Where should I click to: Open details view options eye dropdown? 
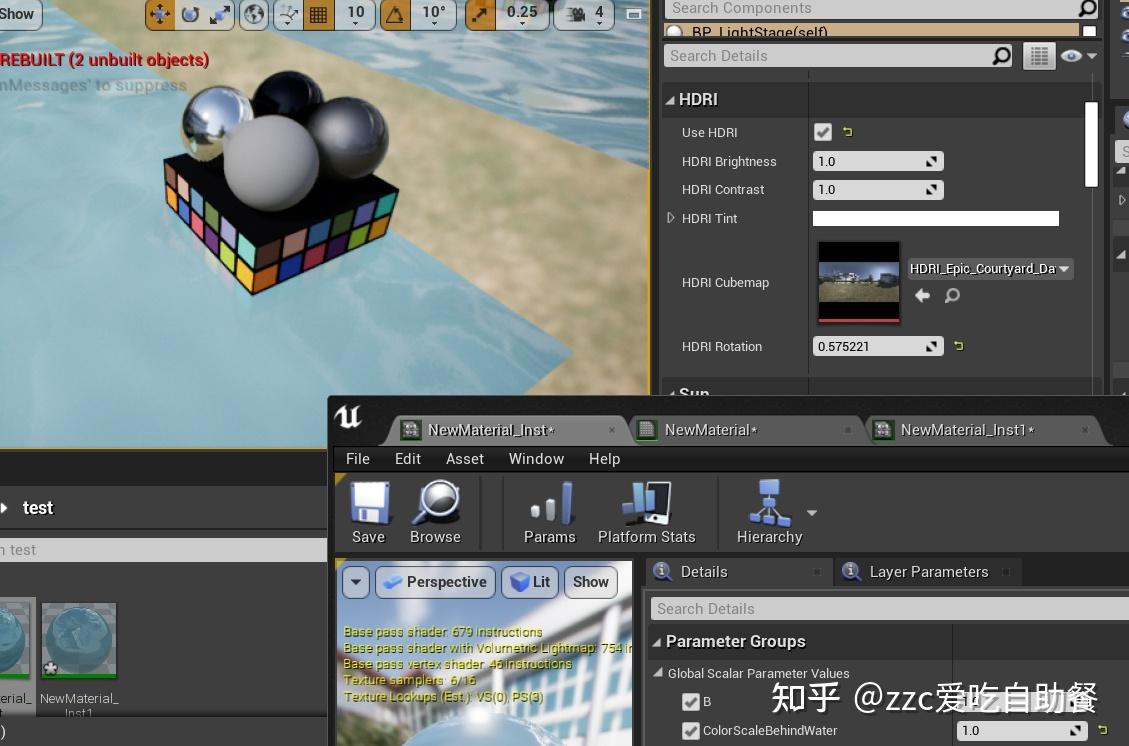coord(1078,56)
